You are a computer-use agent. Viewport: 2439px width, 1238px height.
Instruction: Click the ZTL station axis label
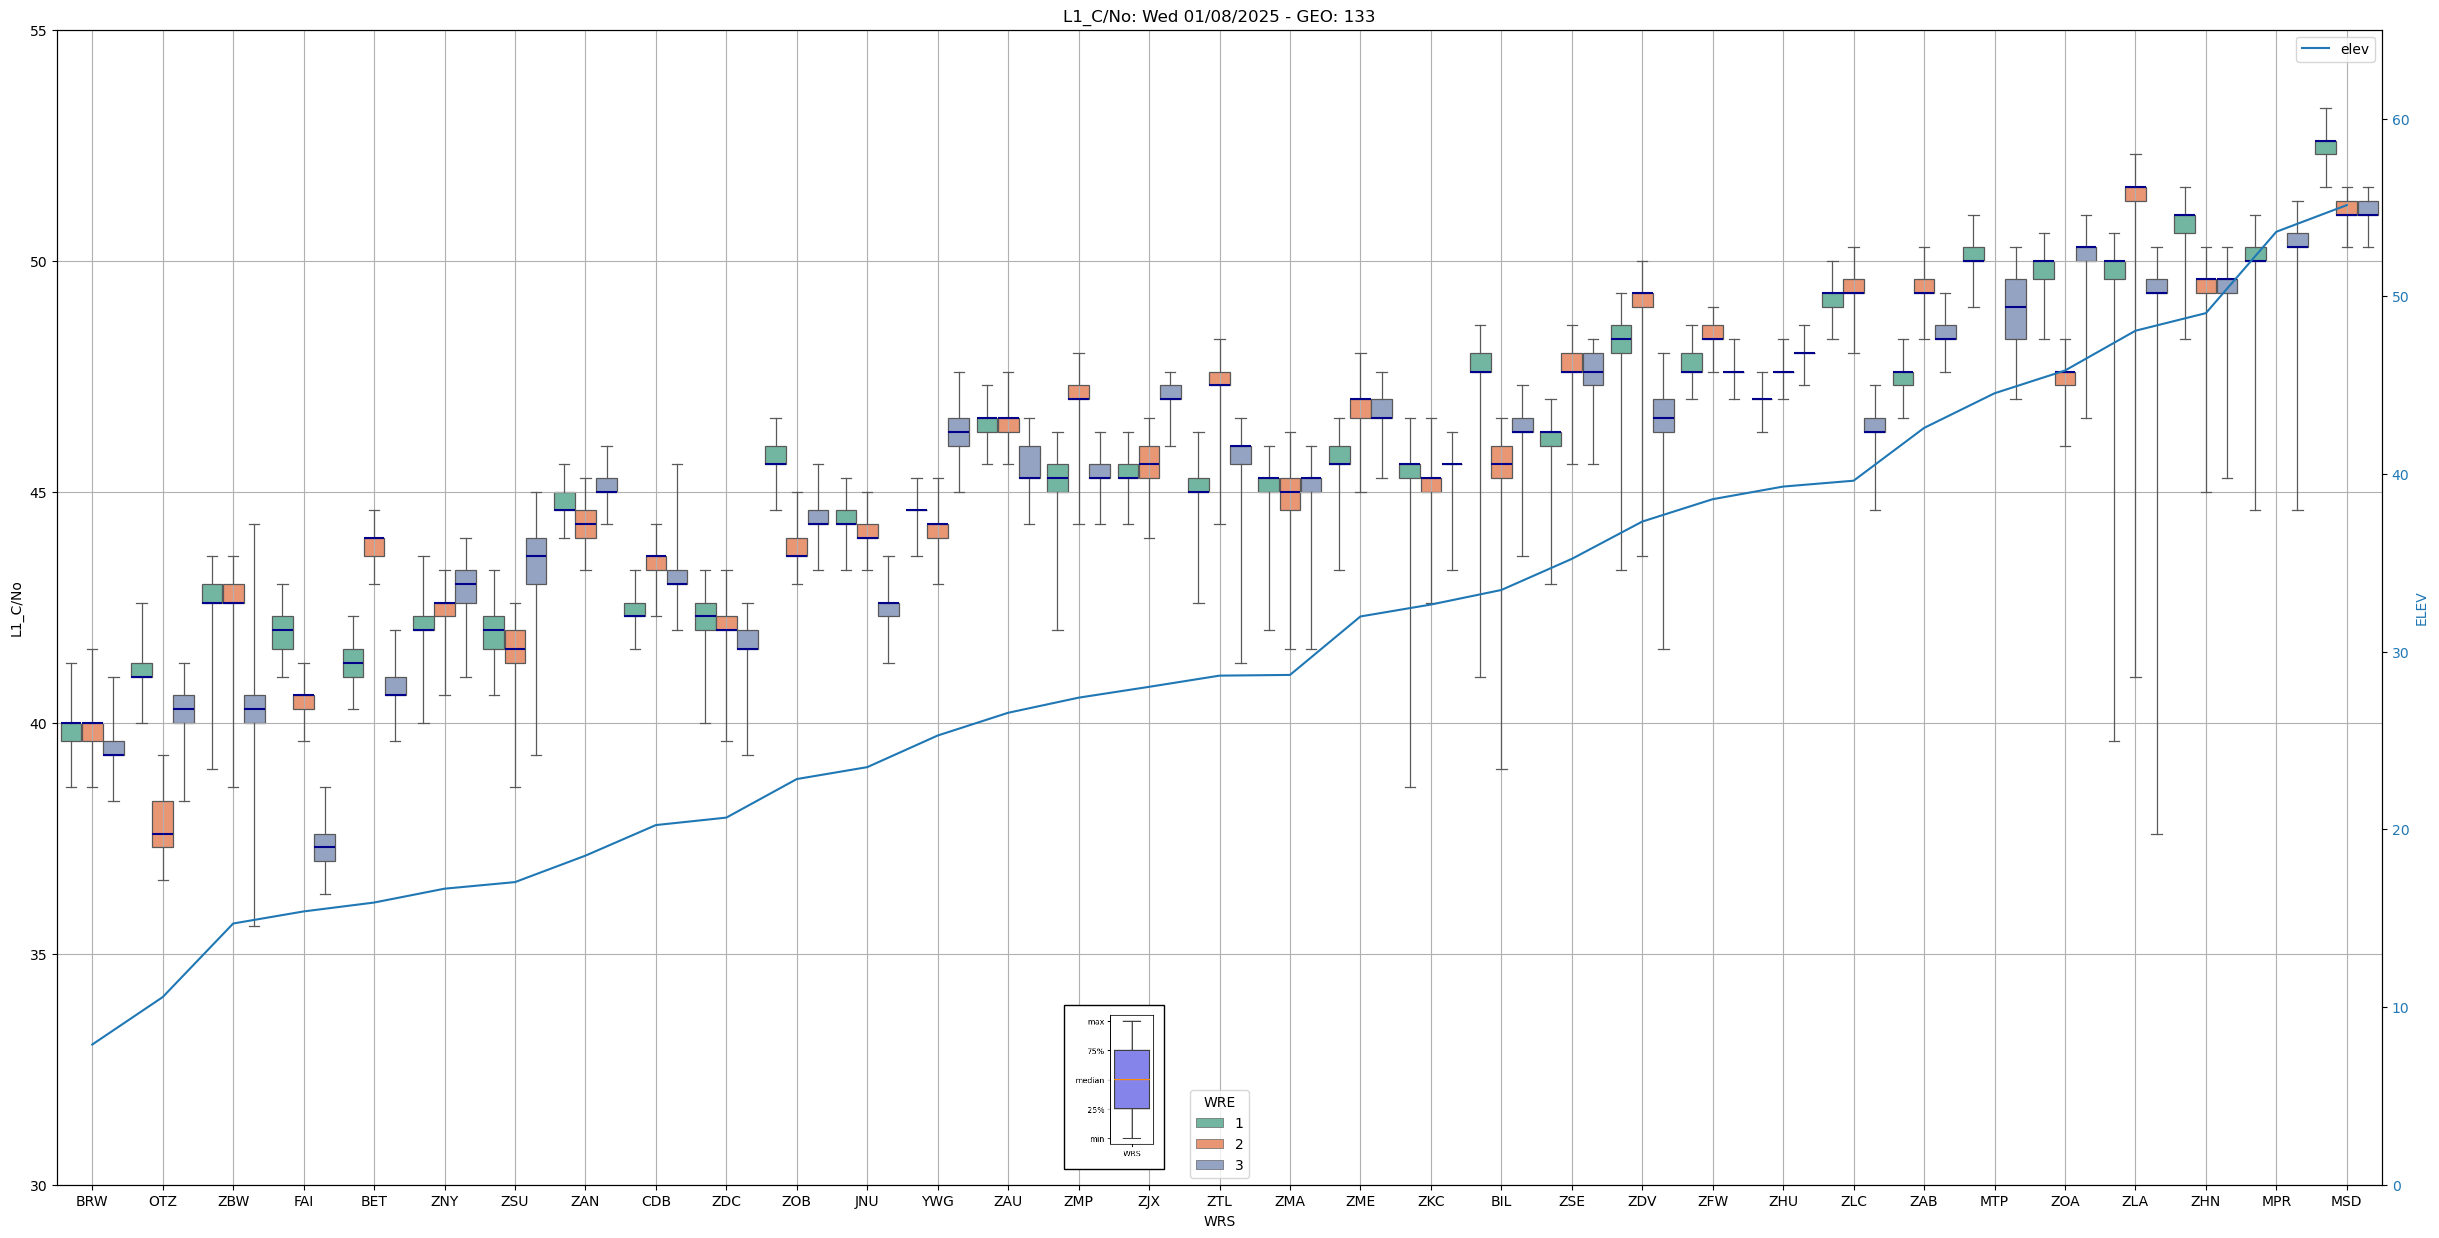[x=1219, y=1201]
